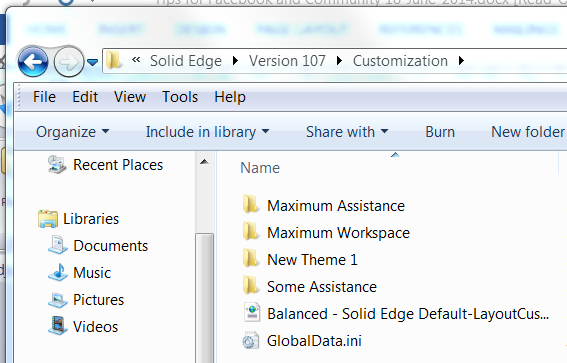Open the Tools menu
The width and height of the screenshot is (567, 363).
tap(180, 97)
